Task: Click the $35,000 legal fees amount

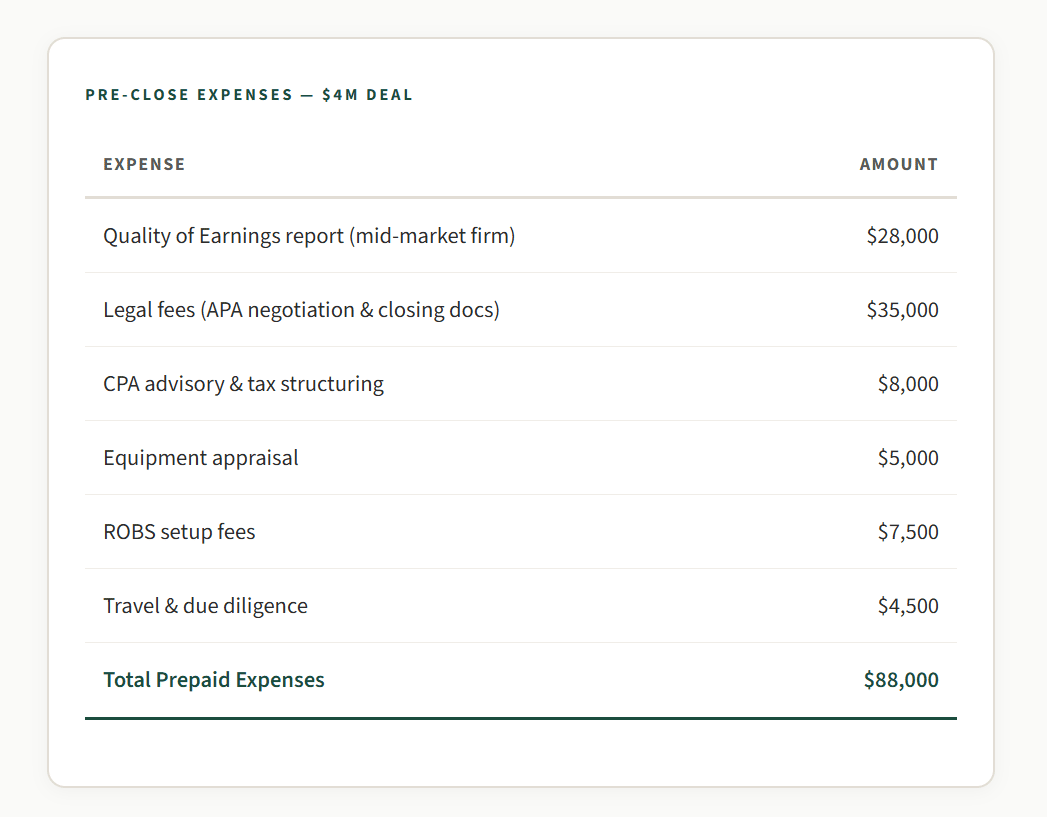Action: (x=902, y=310)
